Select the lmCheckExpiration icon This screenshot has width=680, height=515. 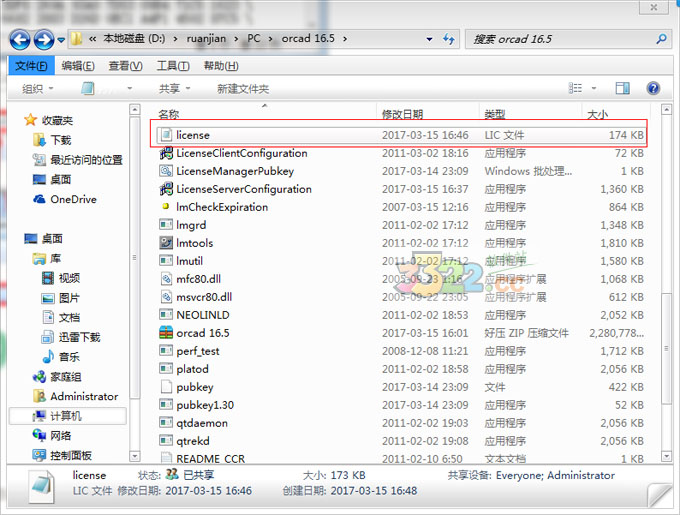coord(166,207)
